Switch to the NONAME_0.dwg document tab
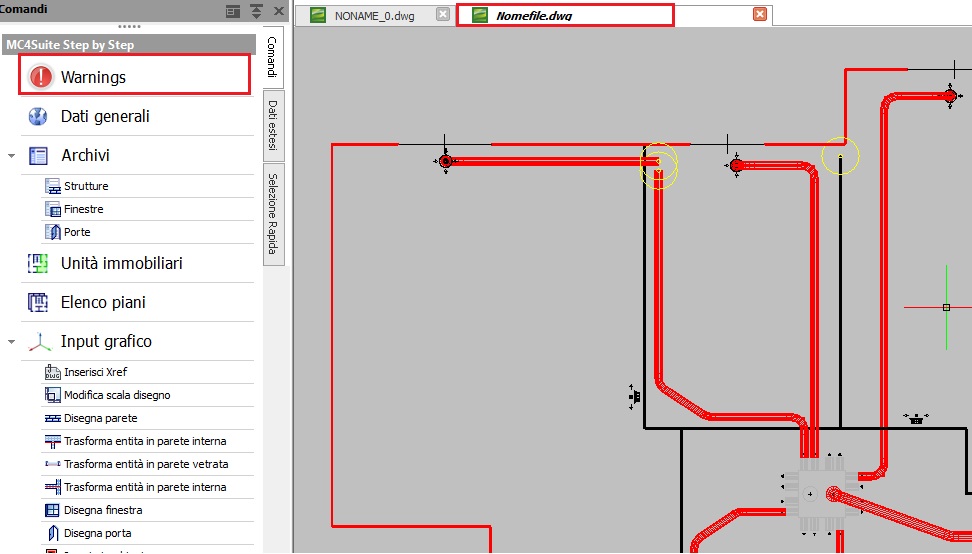This screenshot has width=972, height=554. click(376, 15)
